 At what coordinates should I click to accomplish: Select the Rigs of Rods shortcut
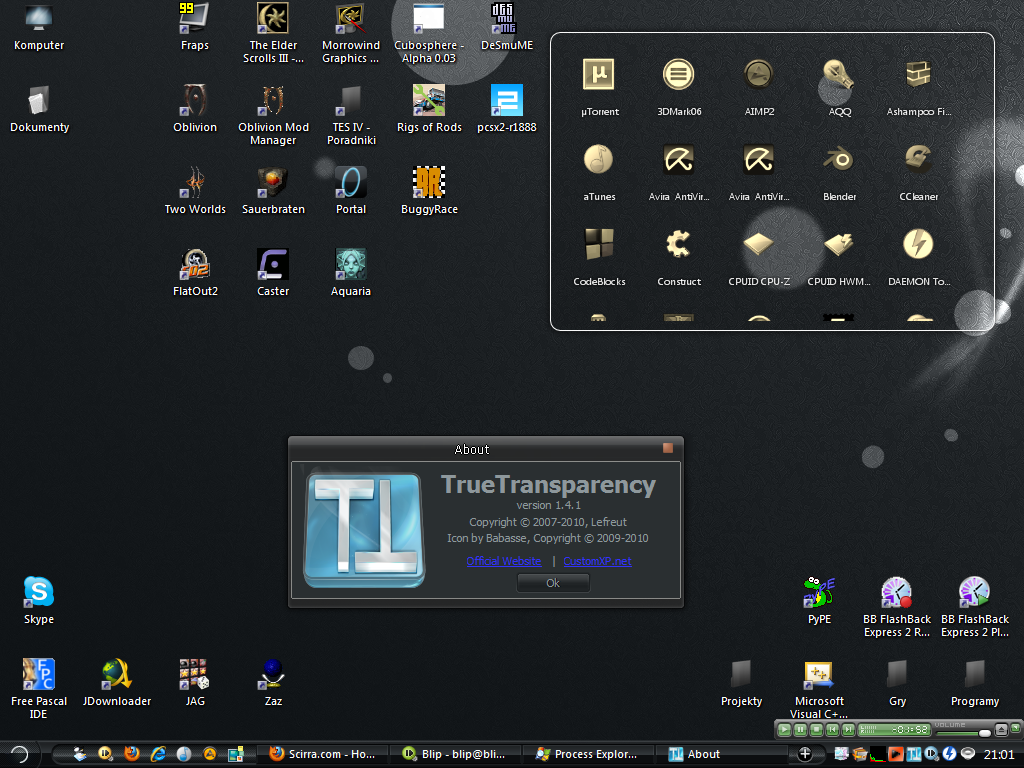click(x=429, y=109)
